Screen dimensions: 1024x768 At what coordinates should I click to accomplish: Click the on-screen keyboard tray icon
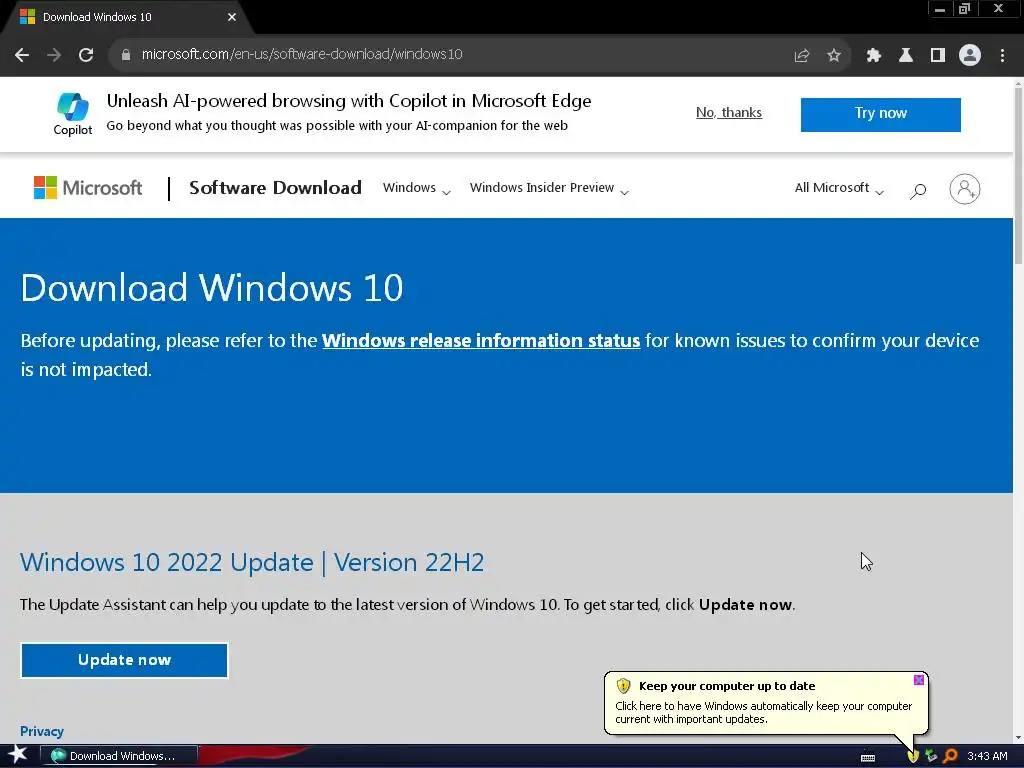coord(868,758)
